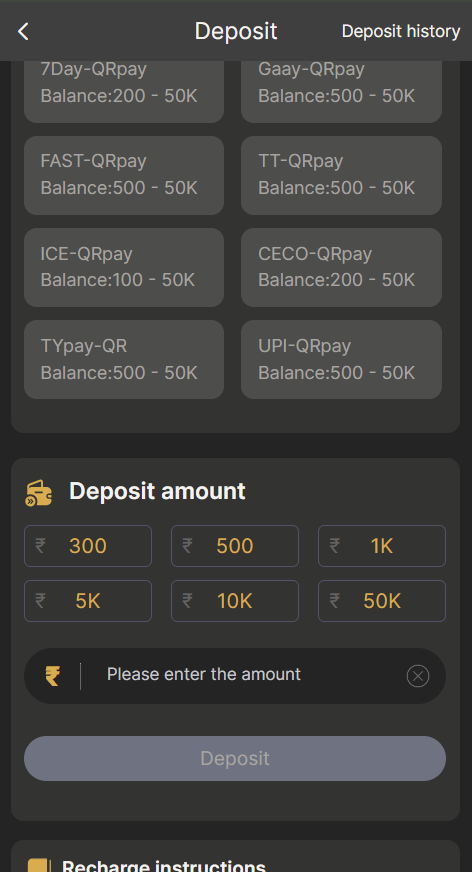Choose the ₹300 preset amount

(88, 546)
